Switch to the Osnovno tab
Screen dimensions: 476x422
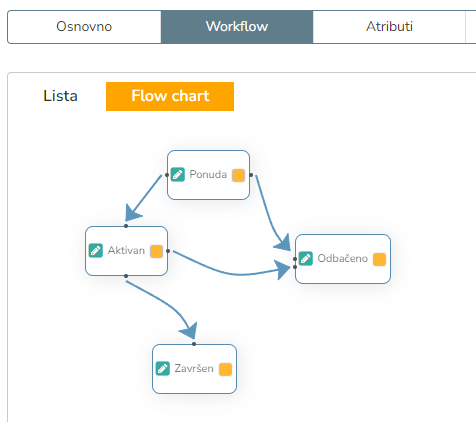(84, 27)
